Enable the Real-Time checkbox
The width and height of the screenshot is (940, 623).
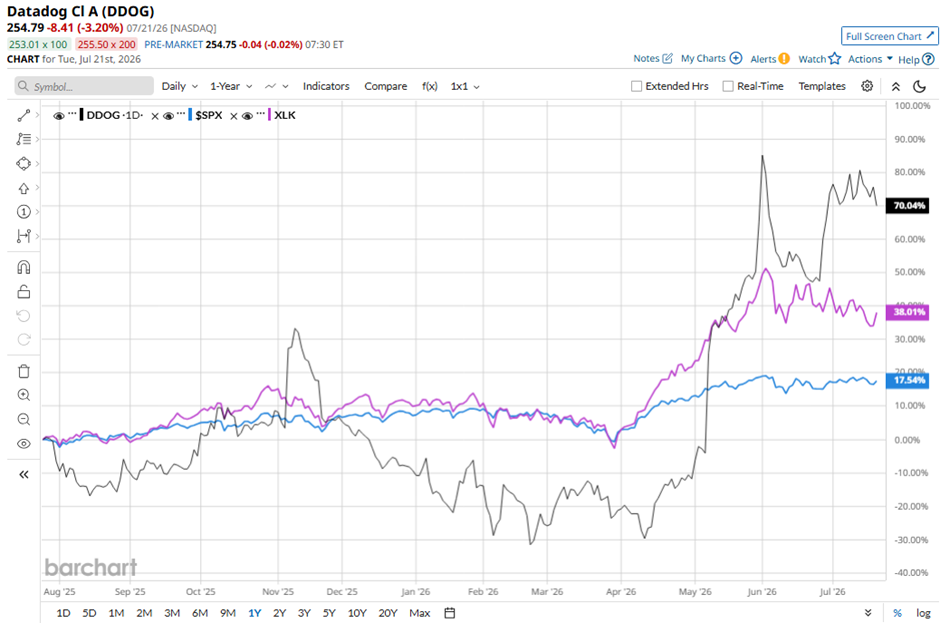coord(728,86)
